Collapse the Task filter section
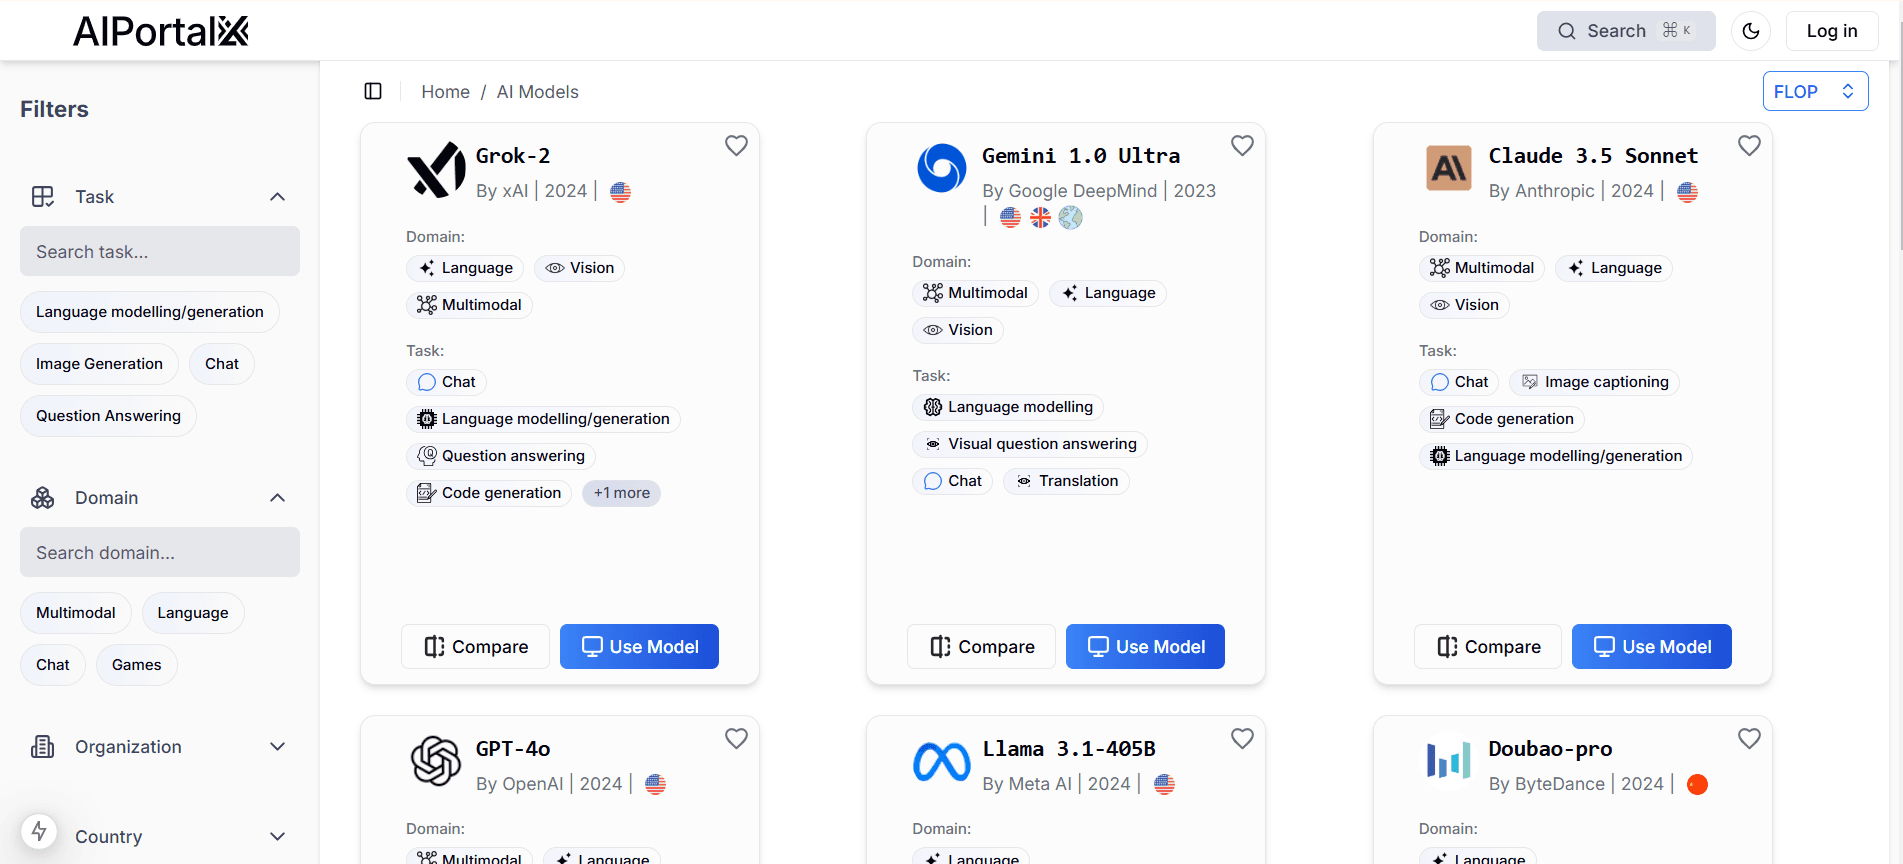This screenshot has width=1903, height=864. click(278, 197)
